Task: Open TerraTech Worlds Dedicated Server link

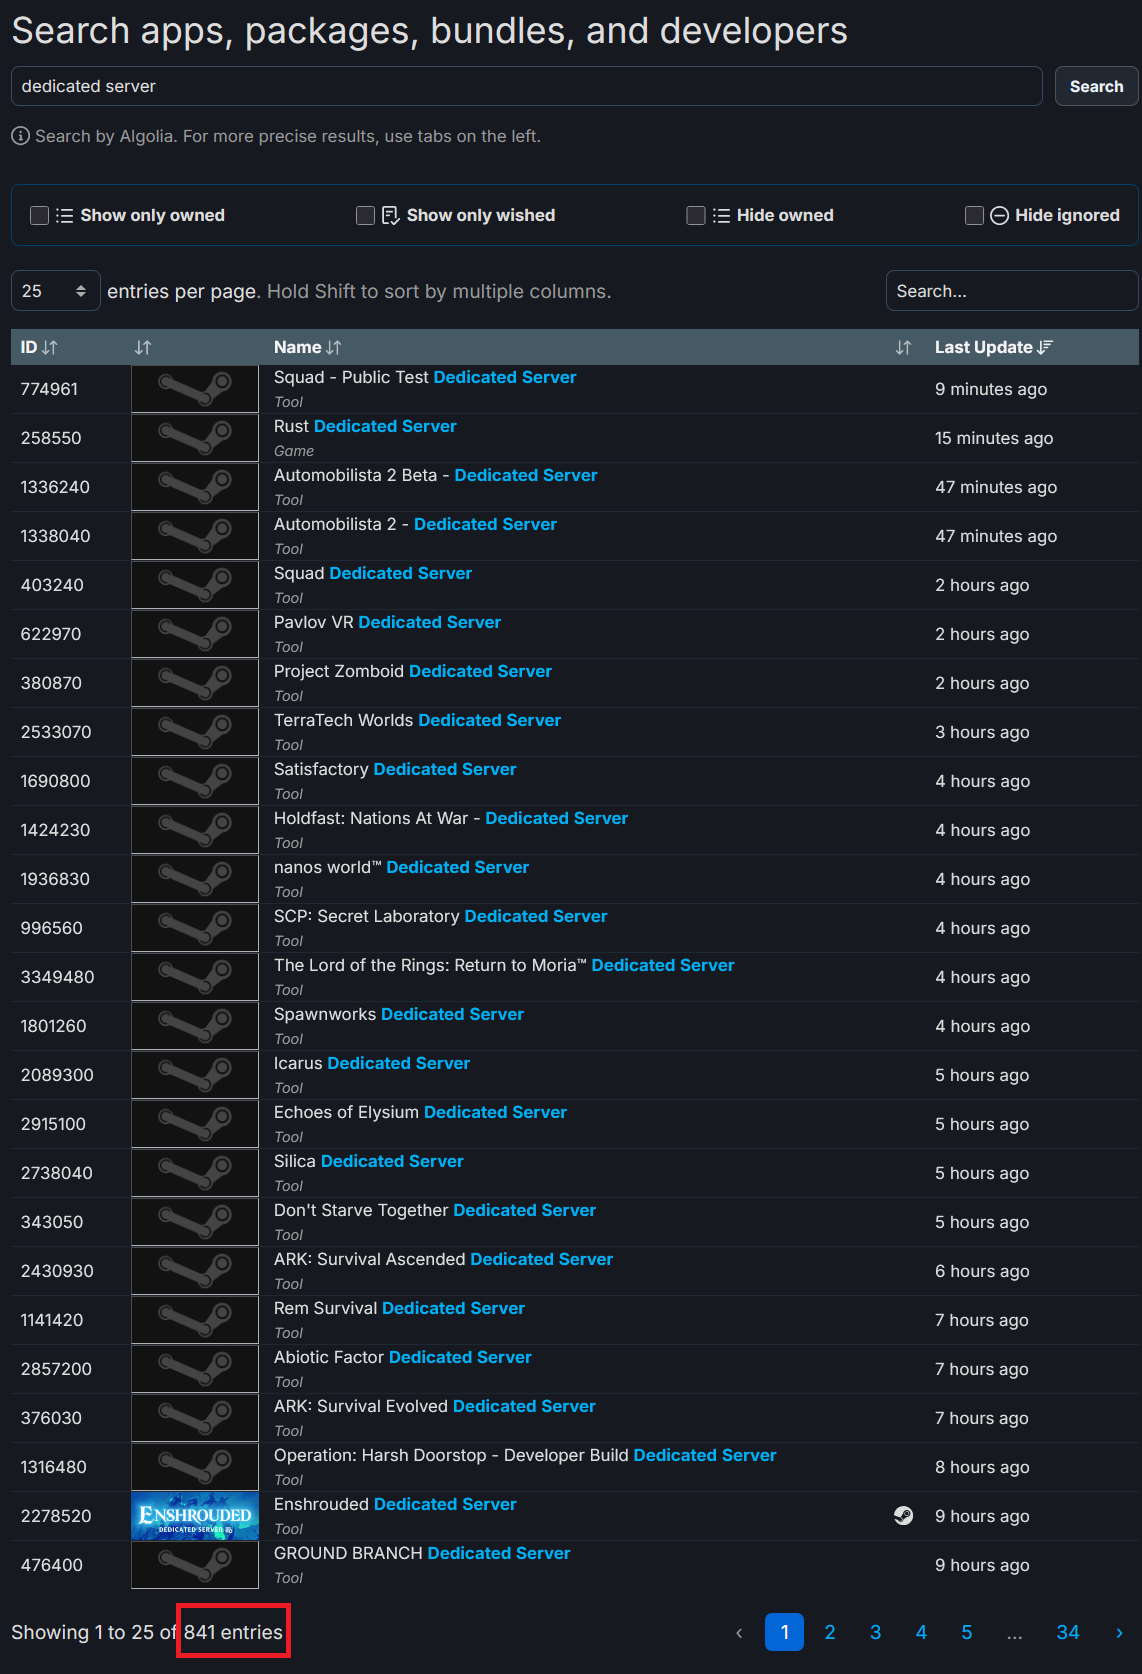Action: pyautogui.click(x=417, y=720)
